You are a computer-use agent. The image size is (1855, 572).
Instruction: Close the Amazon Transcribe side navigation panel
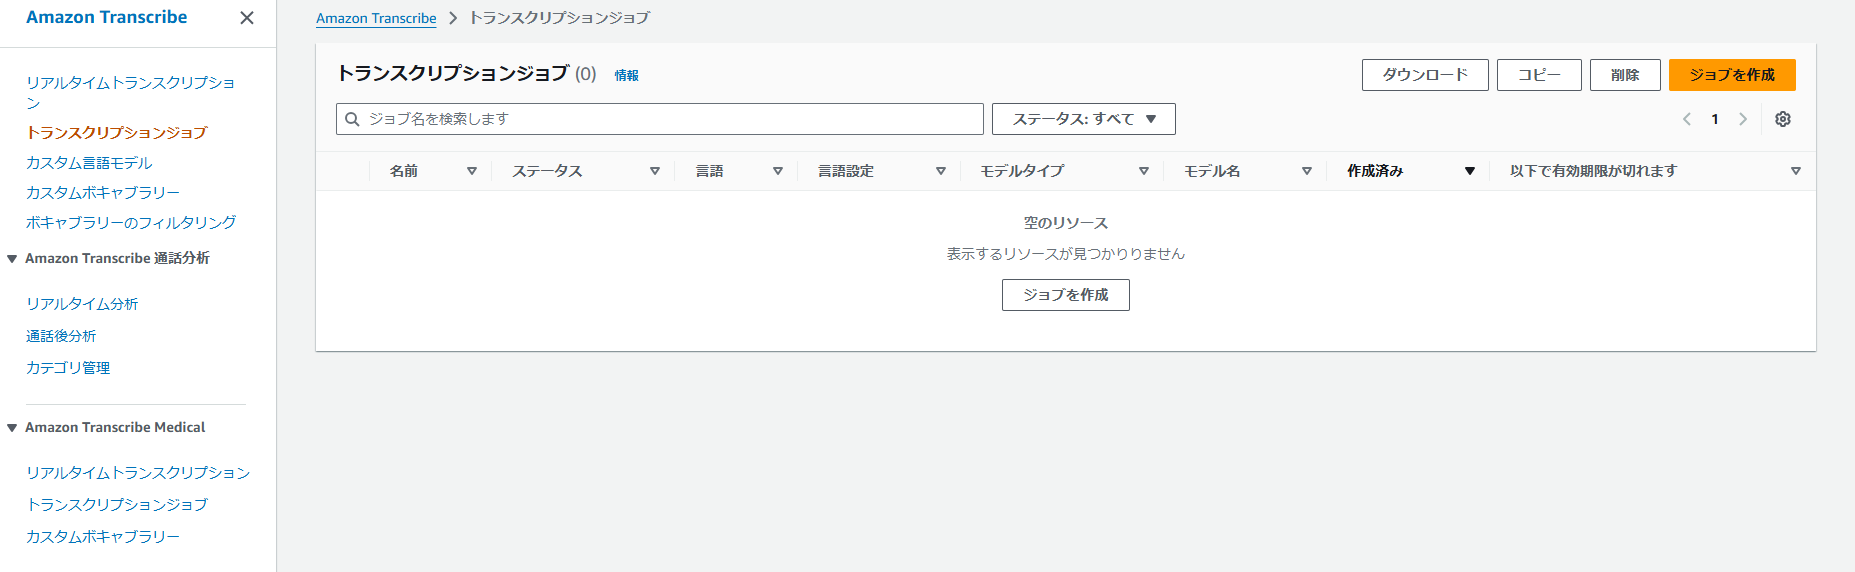click(247, 18)
